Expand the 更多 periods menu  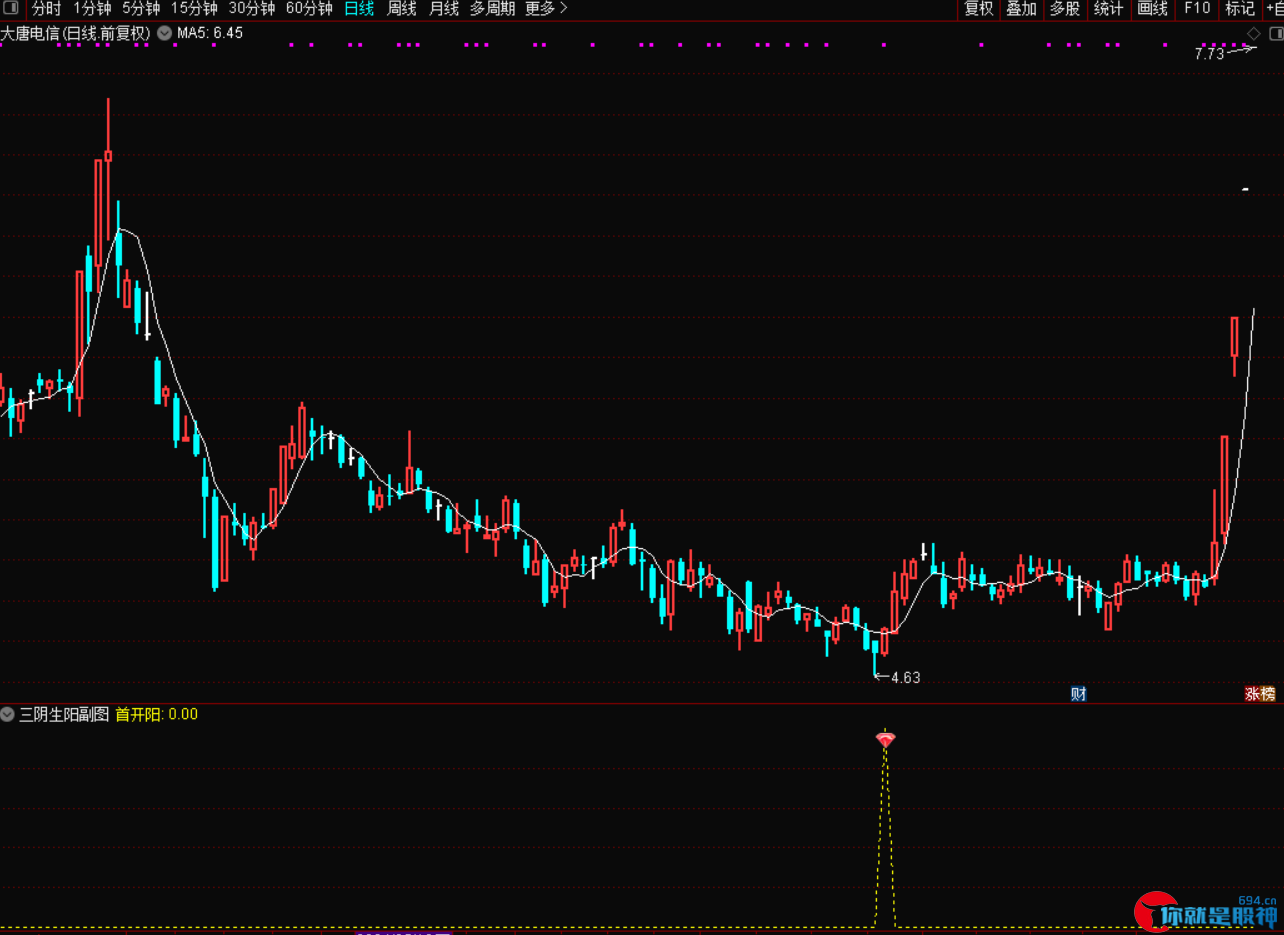(547, 9)
